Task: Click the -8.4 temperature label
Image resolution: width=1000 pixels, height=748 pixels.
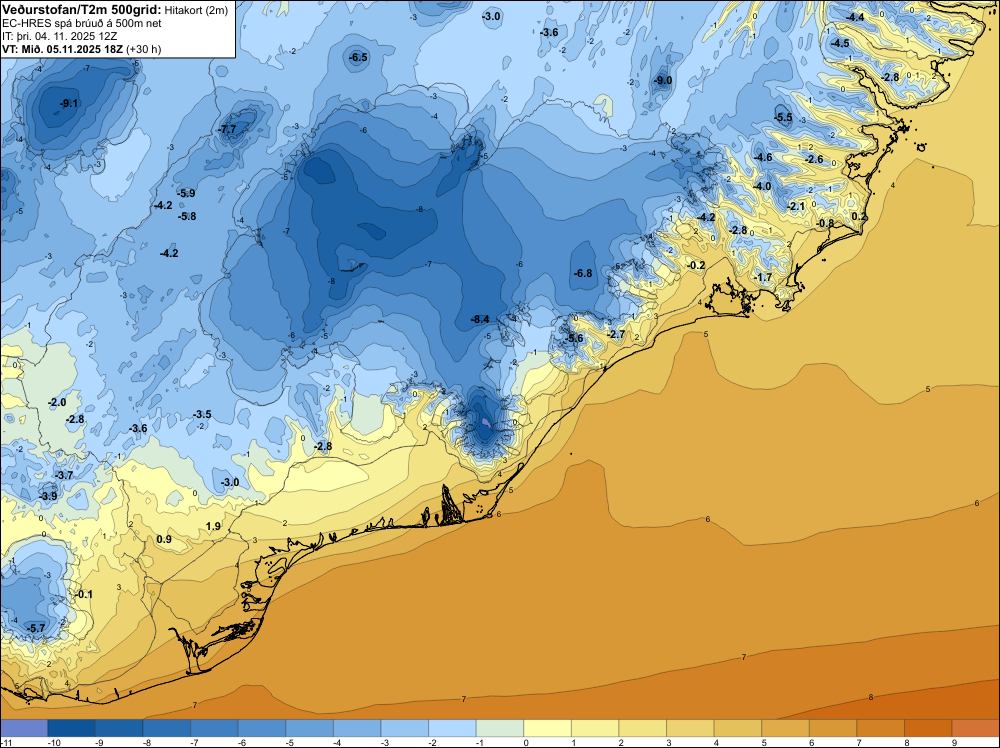Action: tap(480, 319)
